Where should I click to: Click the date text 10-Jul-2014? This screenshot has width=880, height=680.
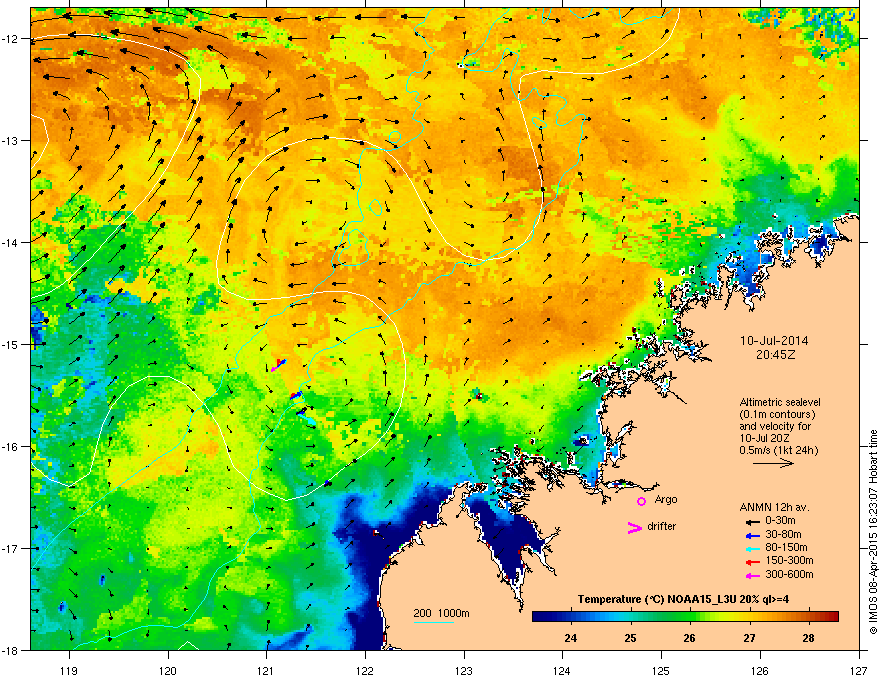pyautogui.click(x=774, y=341)
